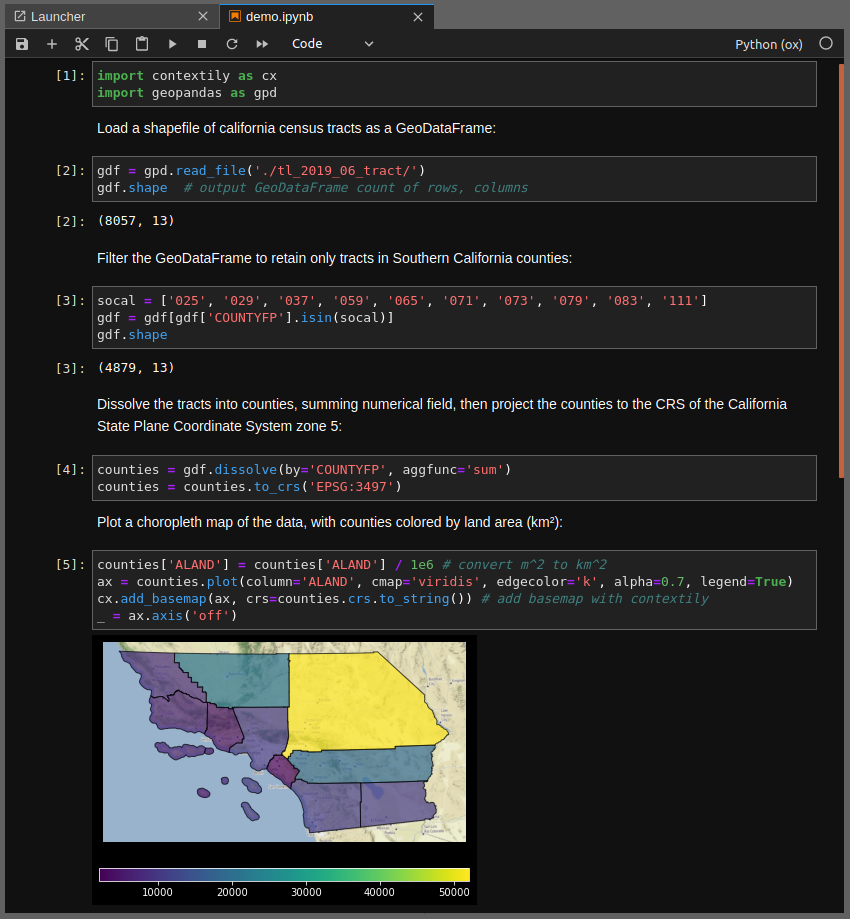Image resolution: width=850 pixels, height=919 pixels.
Task: Insert a new cell with plus icon
Action: click(x=52, y=44)
